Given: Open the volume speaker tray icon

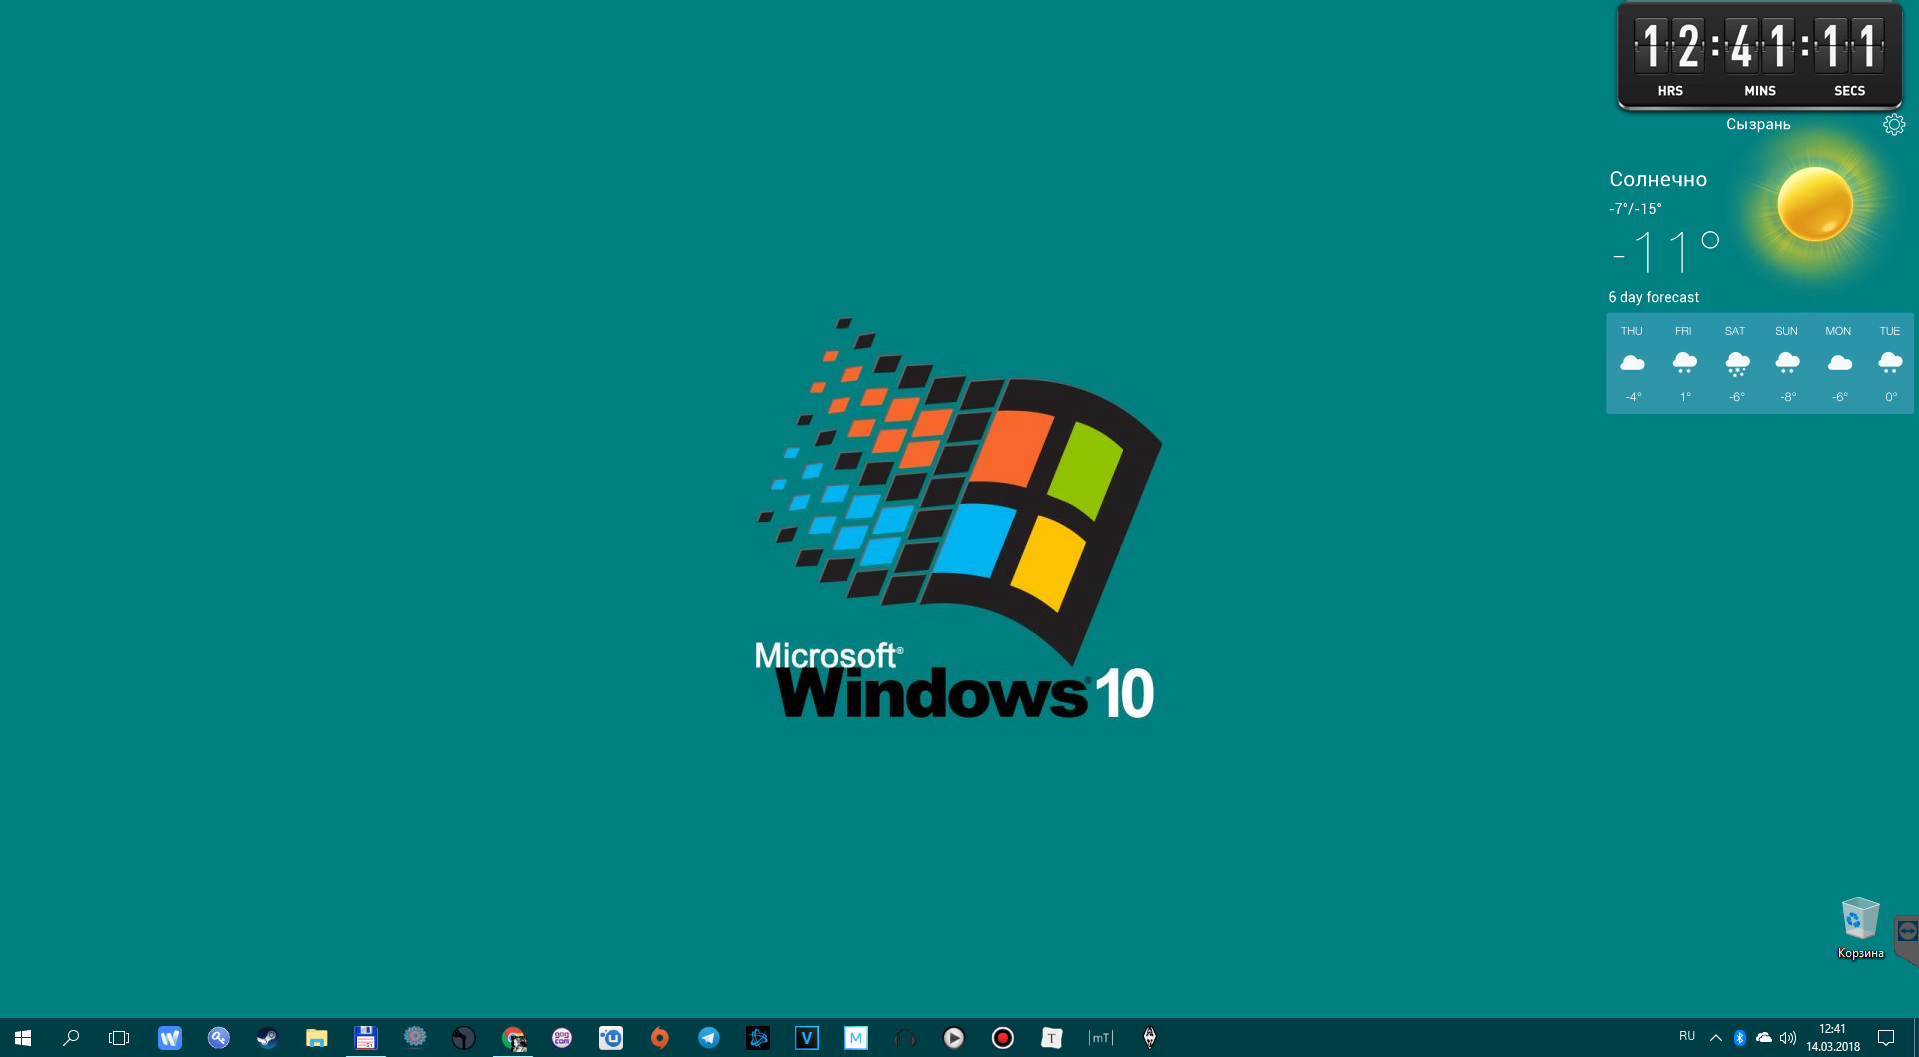Looking at the screenshot, I should point(1788,1038).
